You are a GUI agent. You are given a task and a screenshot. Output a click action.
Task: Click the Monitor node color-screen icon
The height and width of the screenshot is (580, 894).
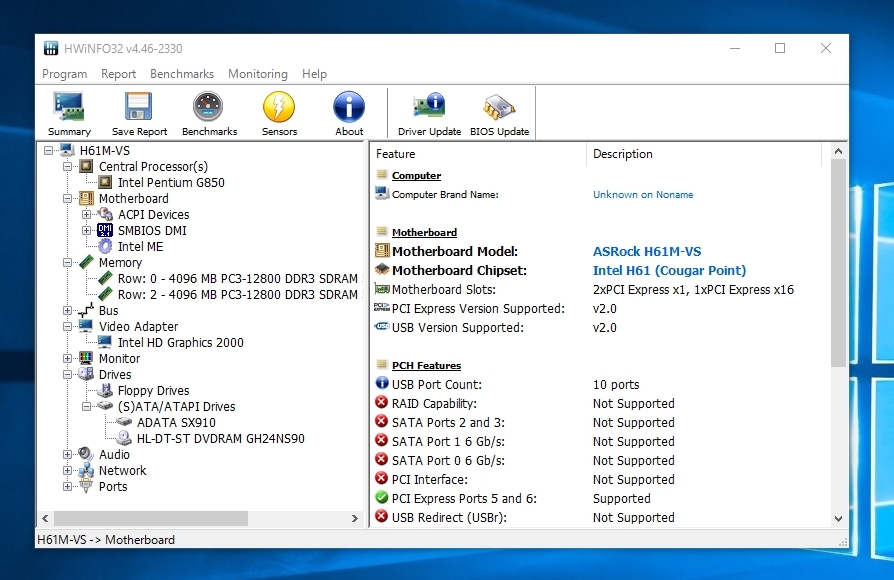[x=86, y=358]
